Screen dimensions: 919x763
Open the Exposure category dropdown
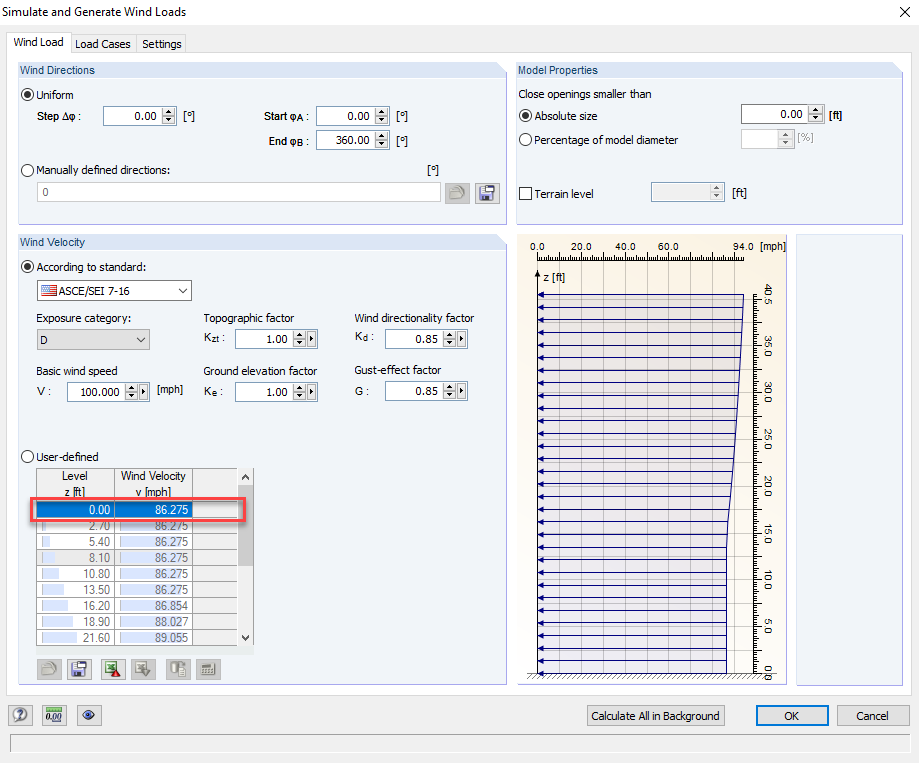click(142, 339)
